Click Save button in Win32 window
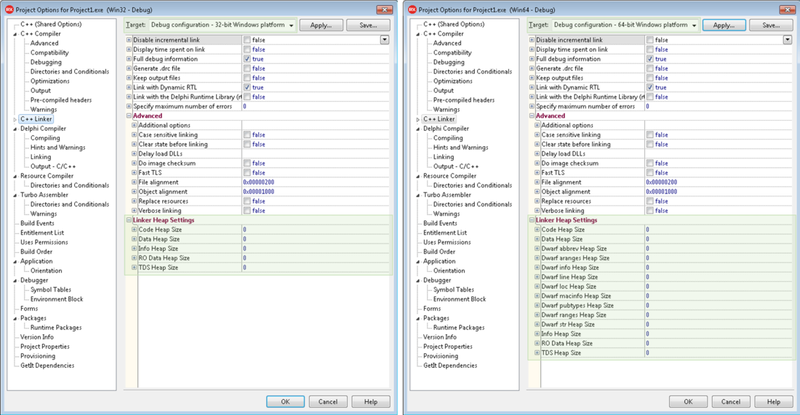 pos(368,25)
